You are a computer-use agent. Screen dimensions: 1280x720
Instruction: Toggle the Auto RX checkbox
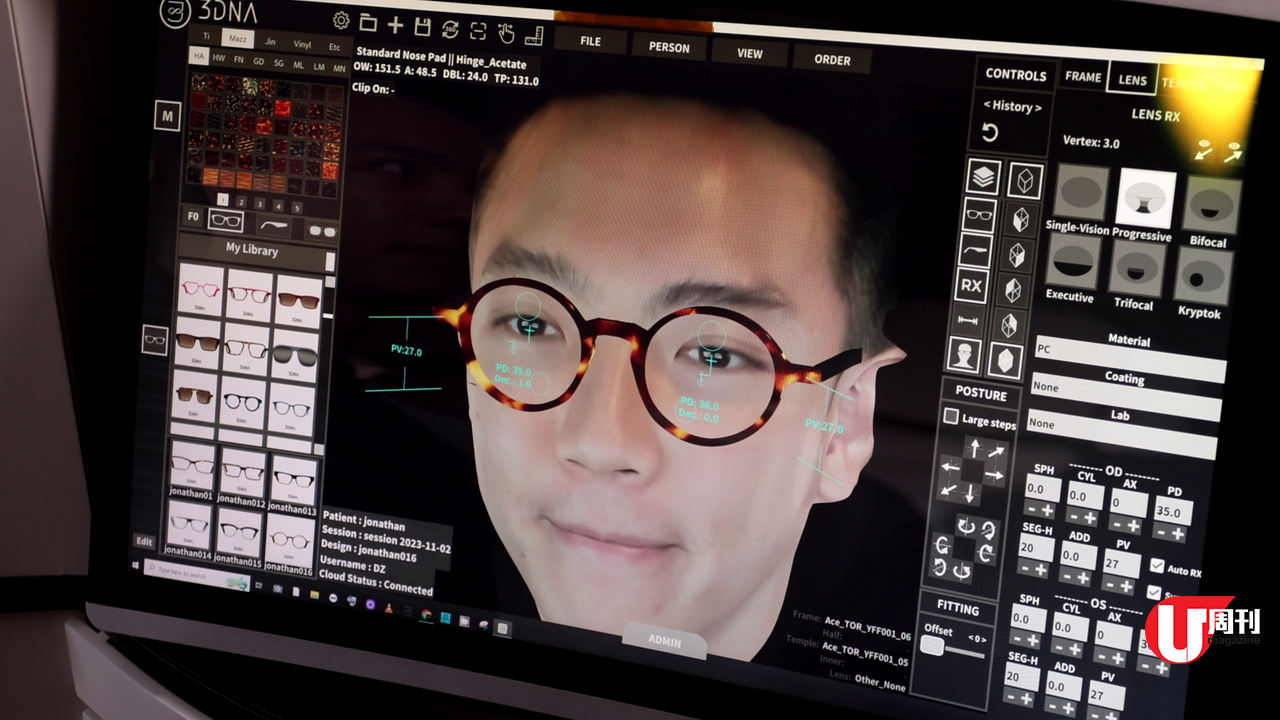click(1157, 566)
